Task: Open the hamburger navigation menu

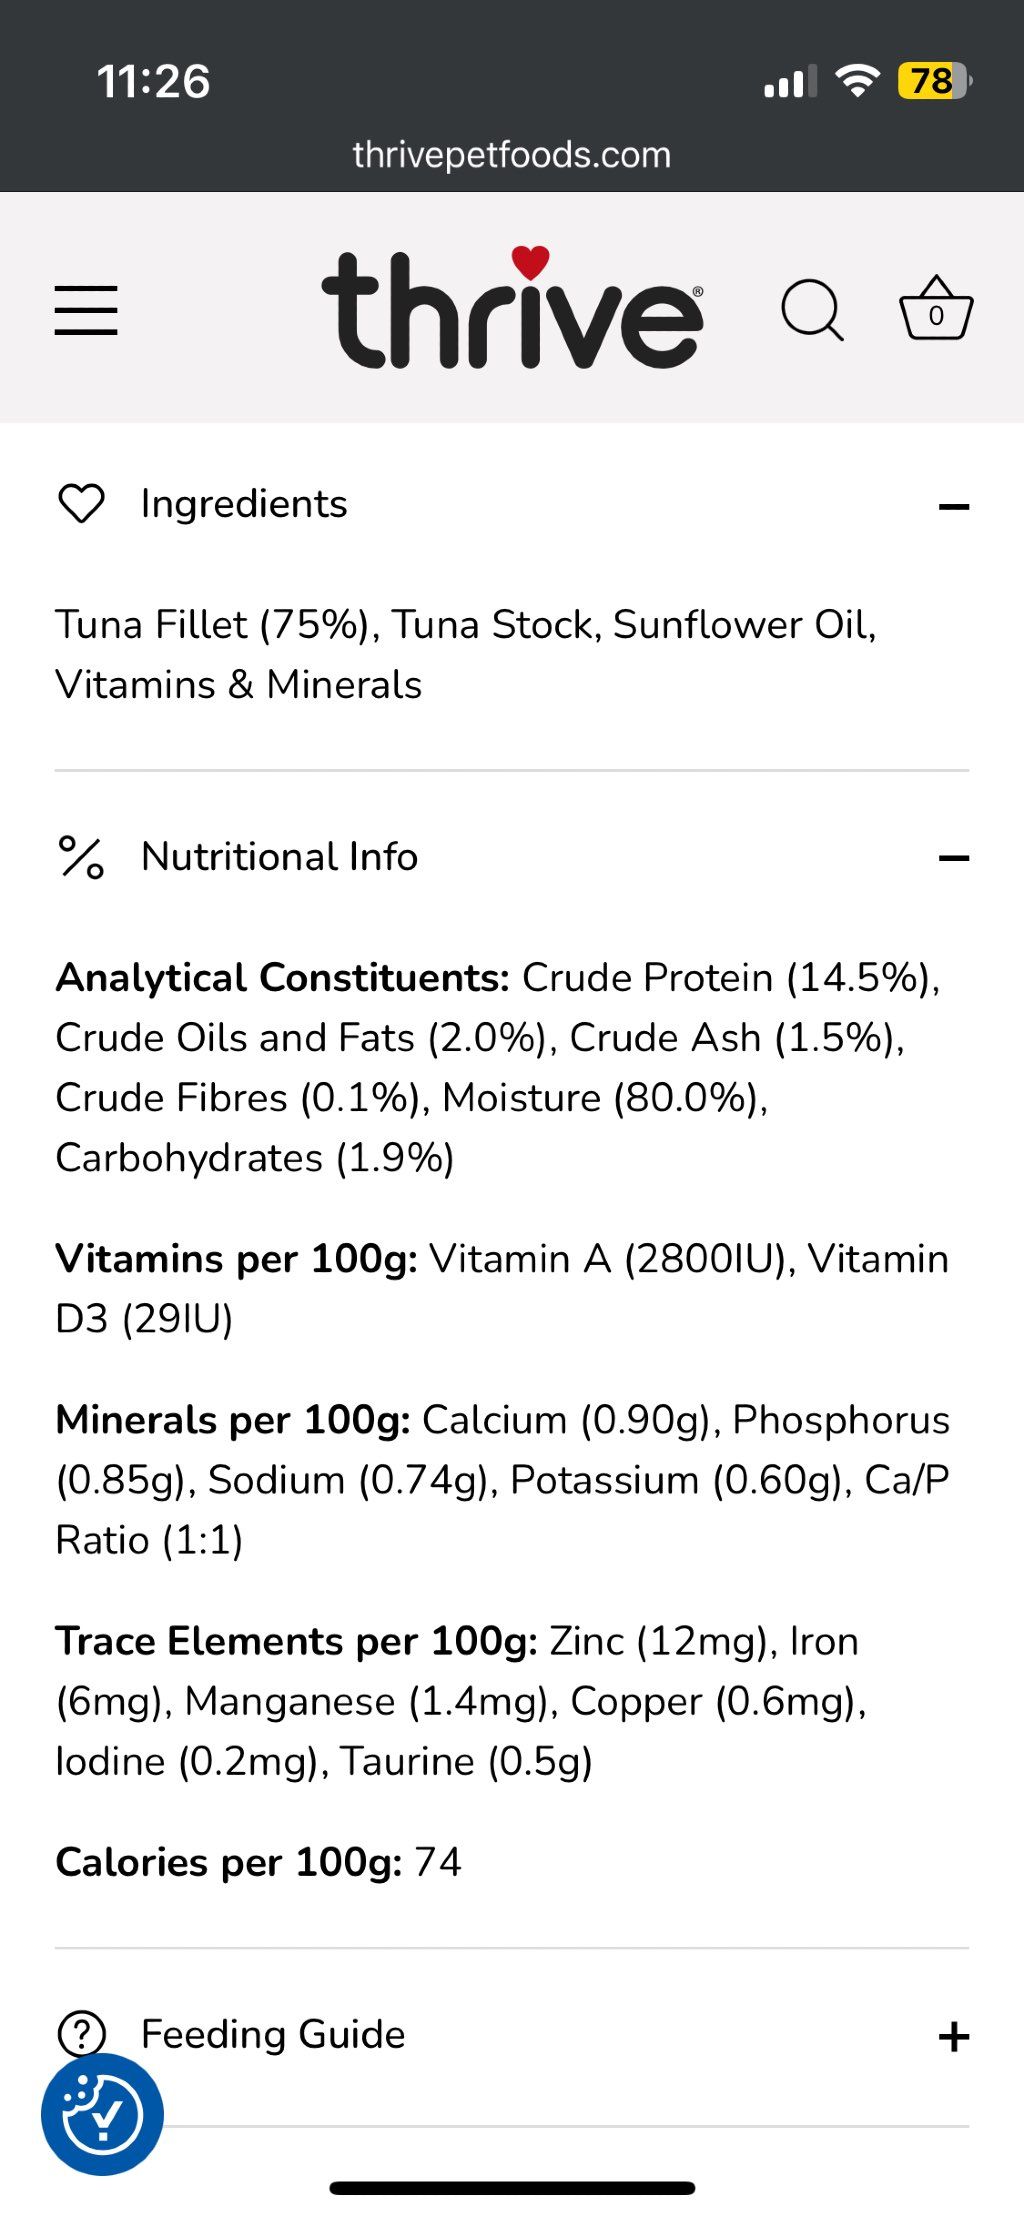Action: click(86, 310)
